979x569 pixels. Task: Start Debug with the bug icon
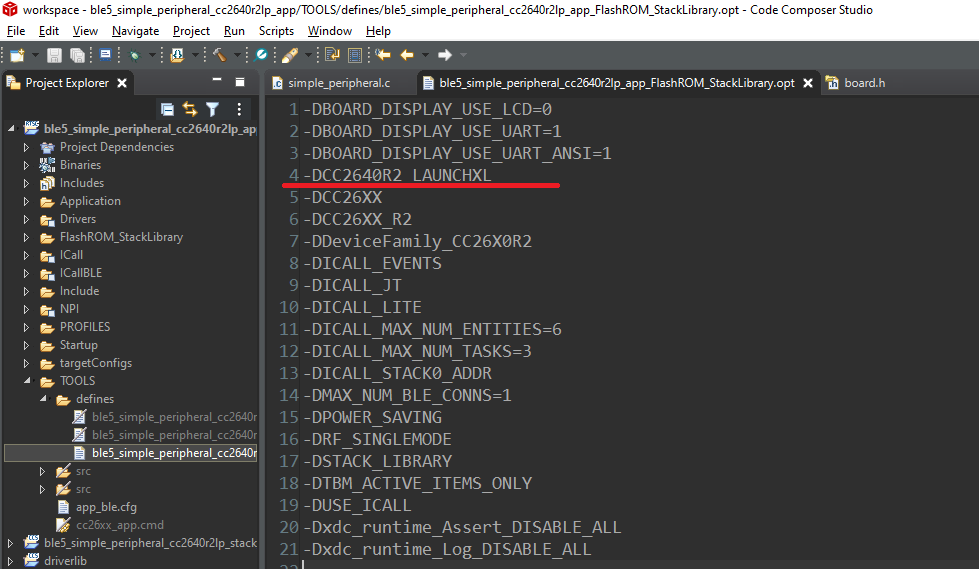134,56
